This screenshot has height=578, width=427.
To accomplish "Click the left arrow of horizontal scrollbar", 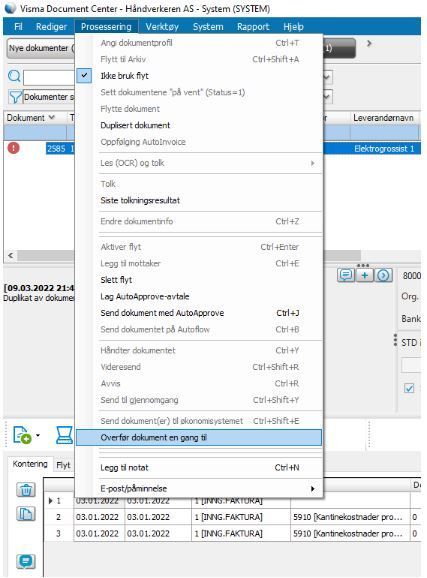I will (x=10, y=255).
